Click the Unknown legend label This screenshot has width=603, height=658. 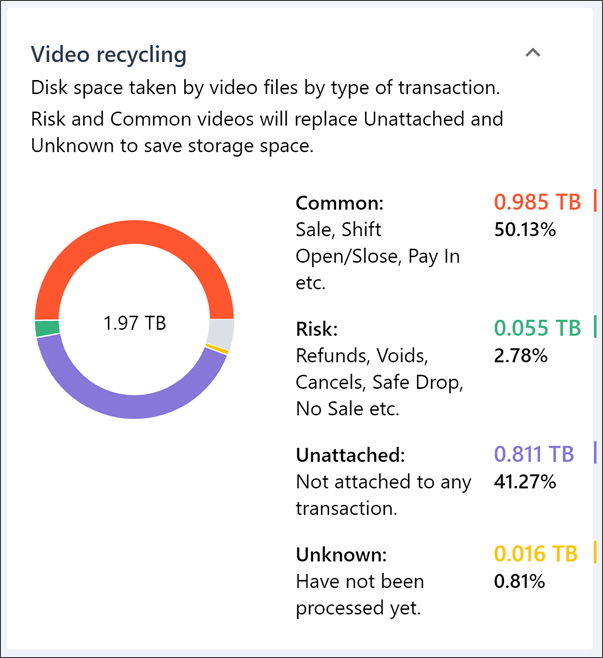(x=341, y=554)
